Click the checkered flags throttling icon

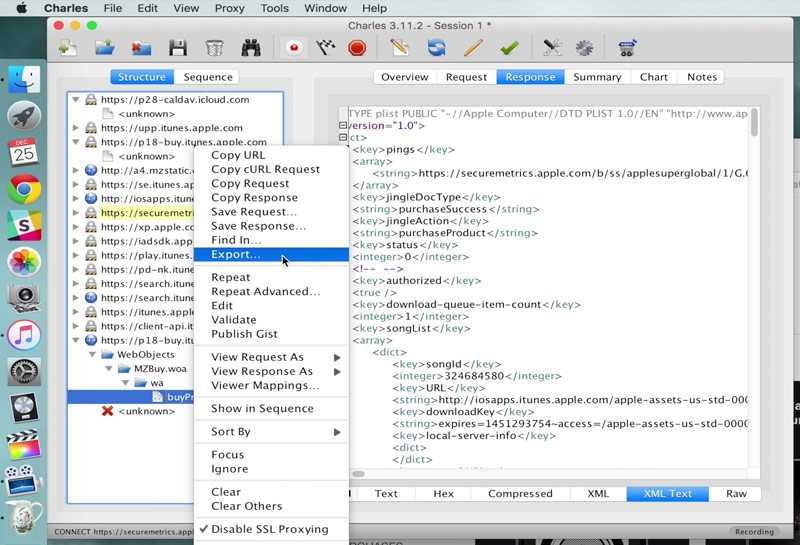pos(326,48)
